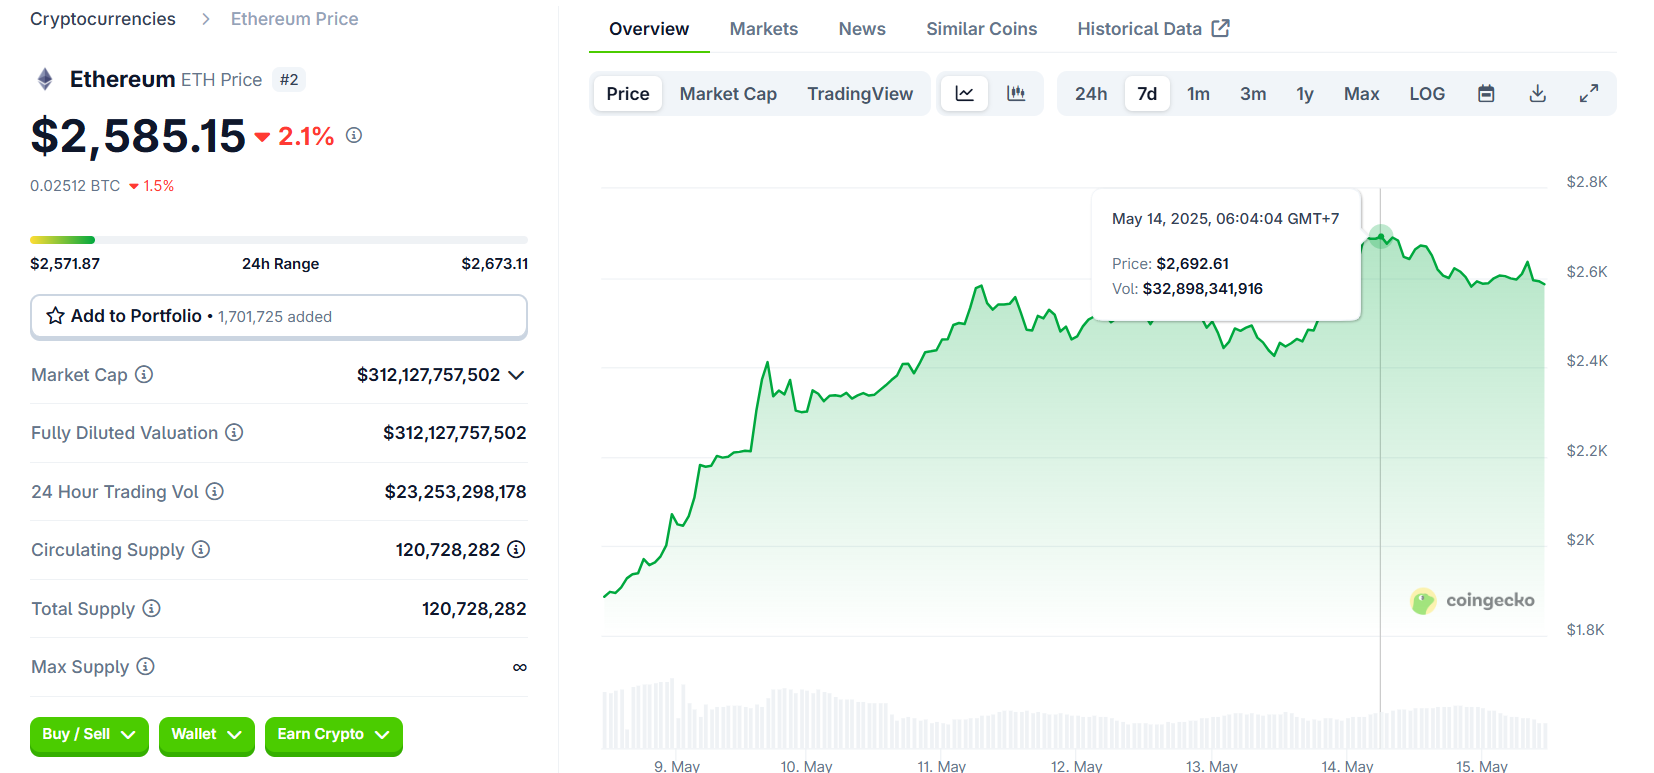
Task: Click the info icon beside Market Cap
Action: (x=144, y=374)
